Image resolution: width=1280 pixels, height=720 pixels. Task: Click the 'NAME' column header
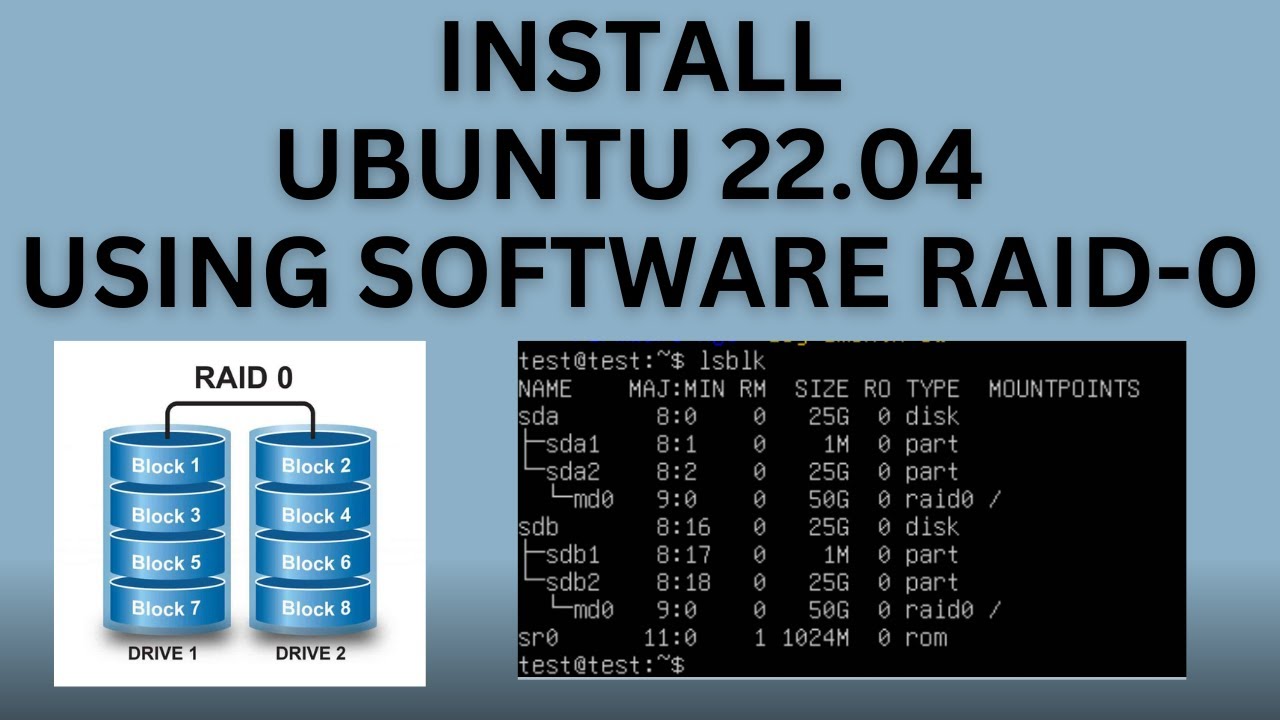[545, 389]
